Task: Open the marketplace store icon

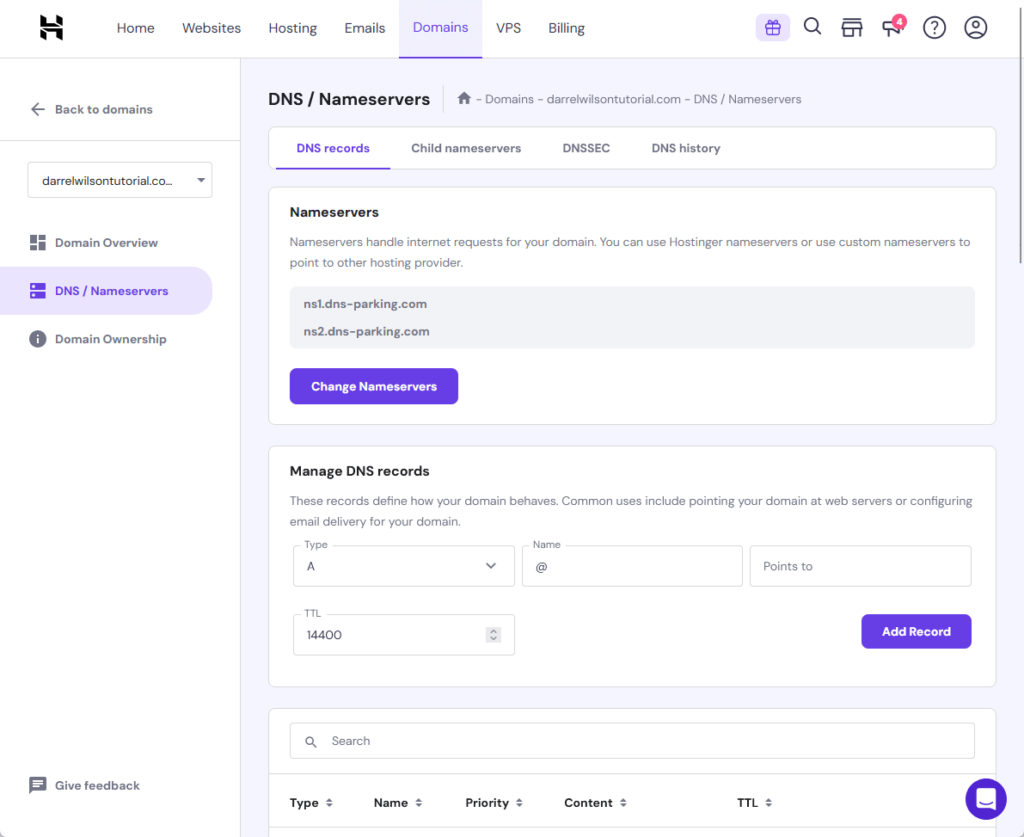Action: 852,27
